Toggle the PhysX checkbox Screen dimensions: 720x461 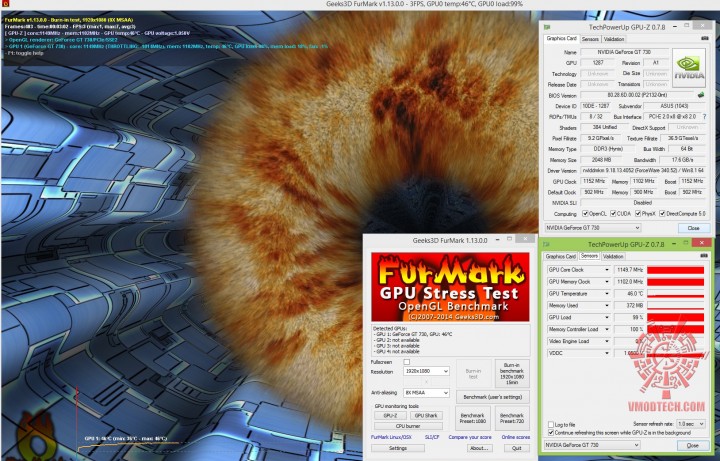point(638,214)
